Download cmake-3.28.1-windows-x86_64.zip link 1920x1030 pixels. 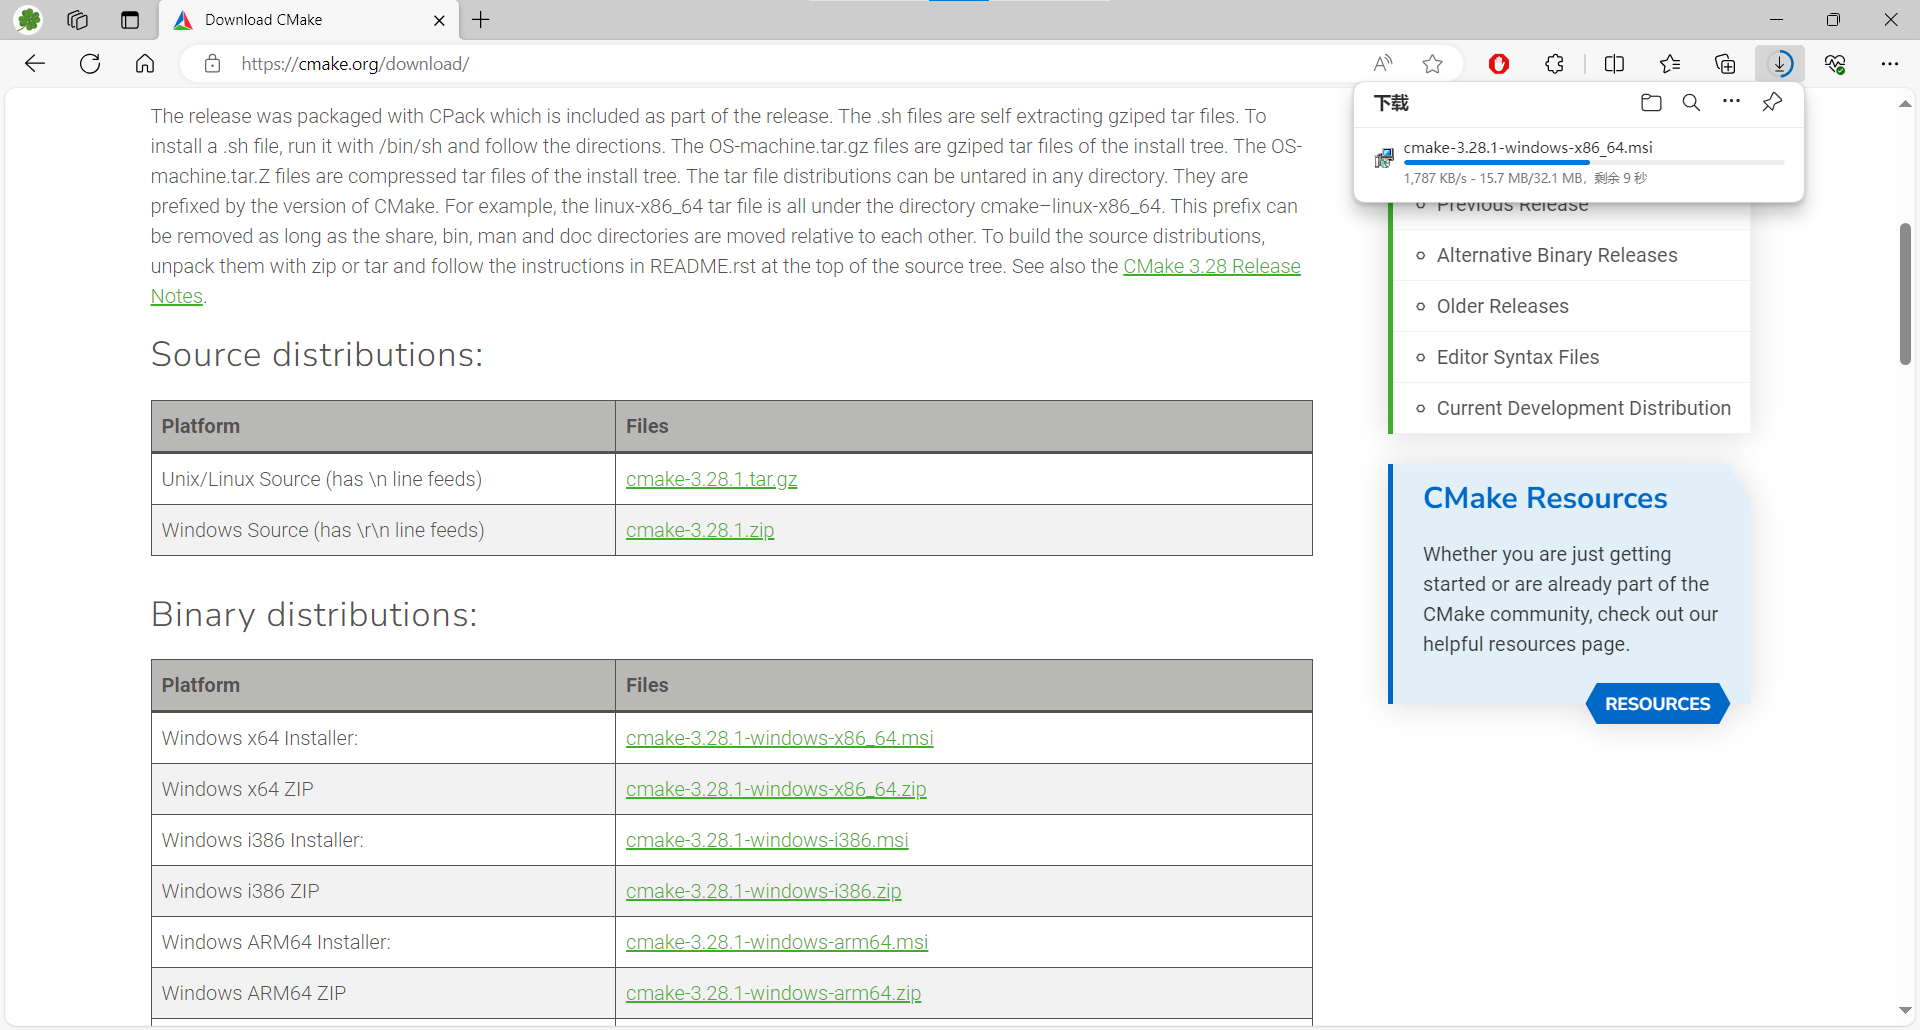[x=776, y=790]
